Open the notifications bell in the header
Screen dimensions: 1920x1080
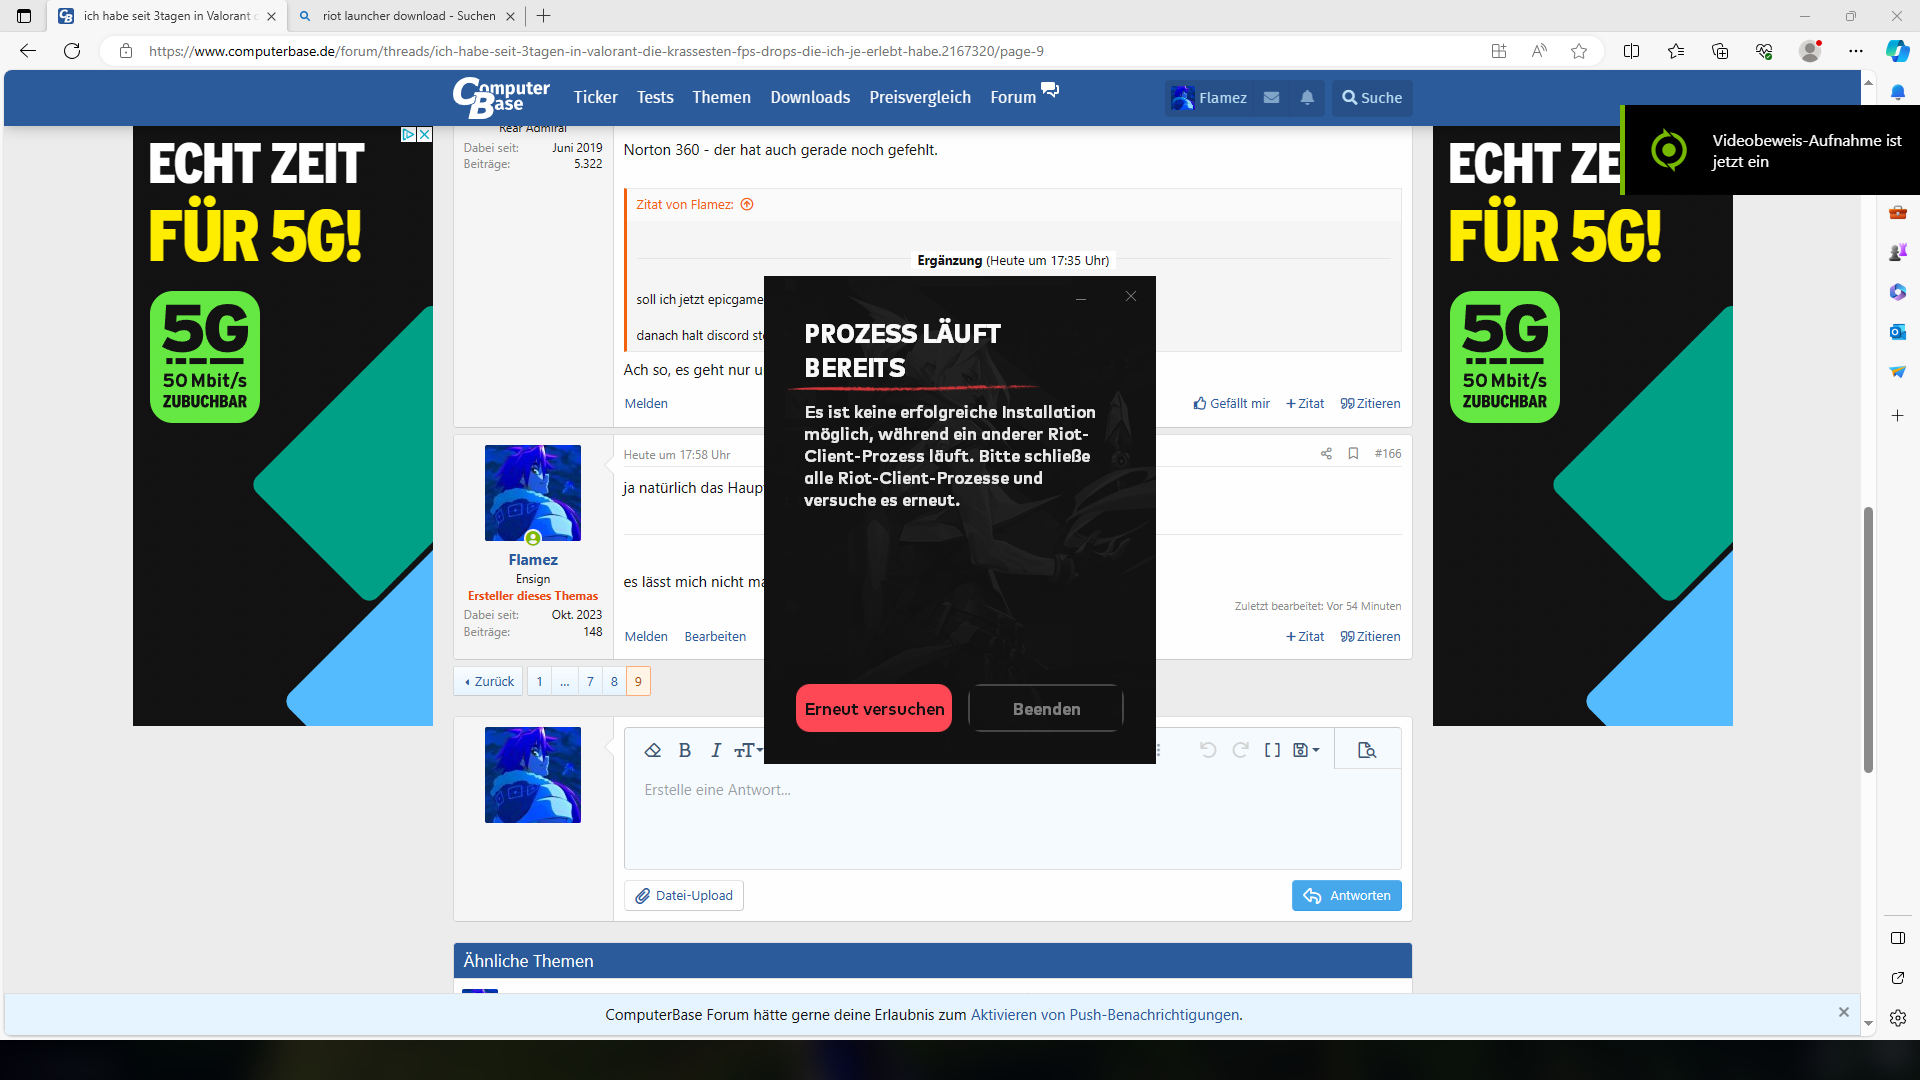pos(1307,98)
